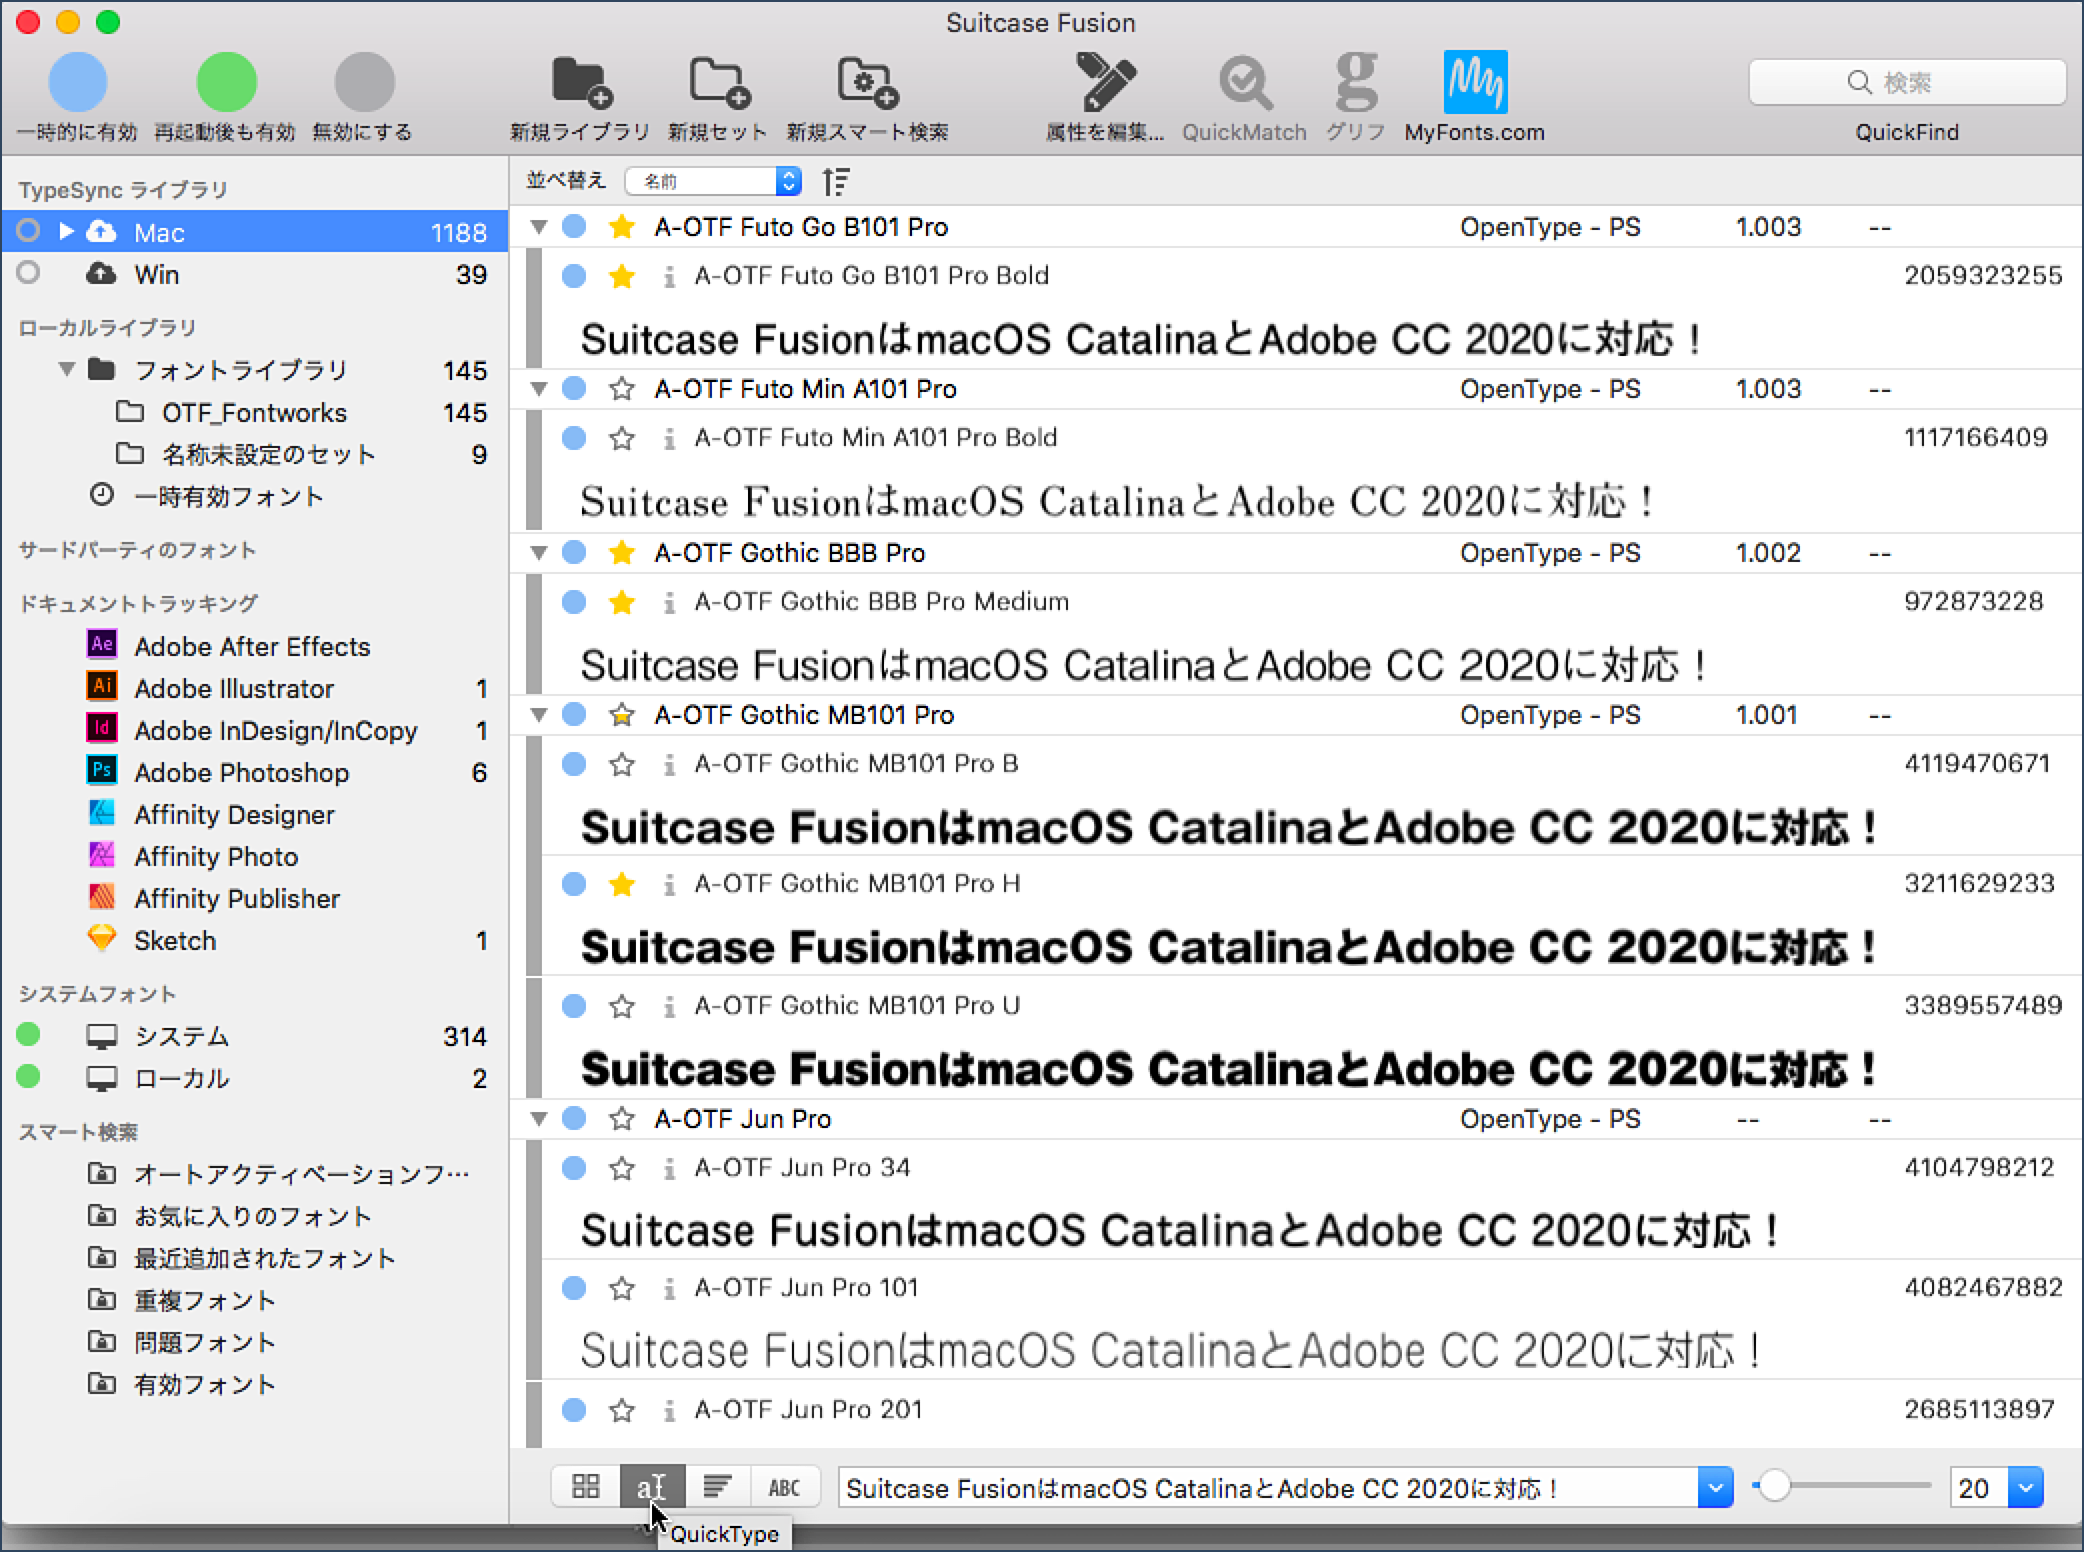Click the blue temporary activate button
Screen dimensions: 2084x1552
[77, 82]
